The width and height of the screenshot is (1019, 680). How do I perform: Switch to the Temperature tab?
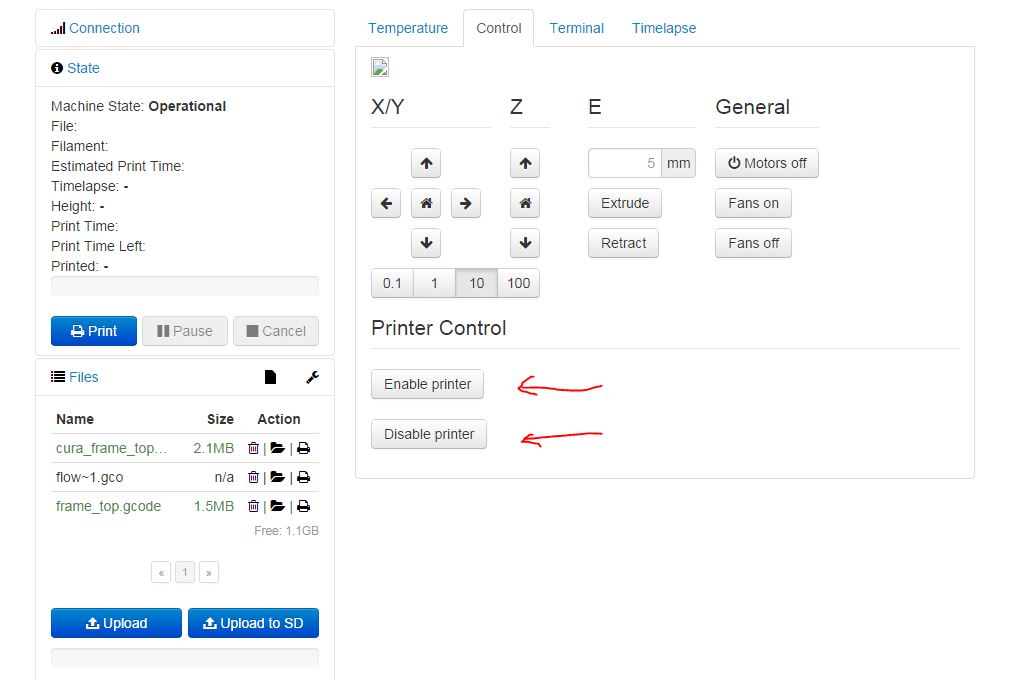408,28
